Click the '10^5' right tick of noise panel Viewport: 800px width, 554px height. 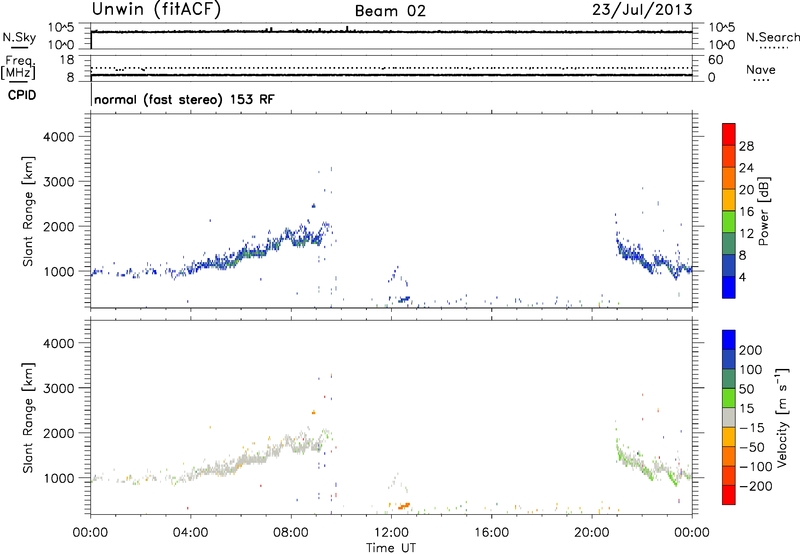[721, 28]
